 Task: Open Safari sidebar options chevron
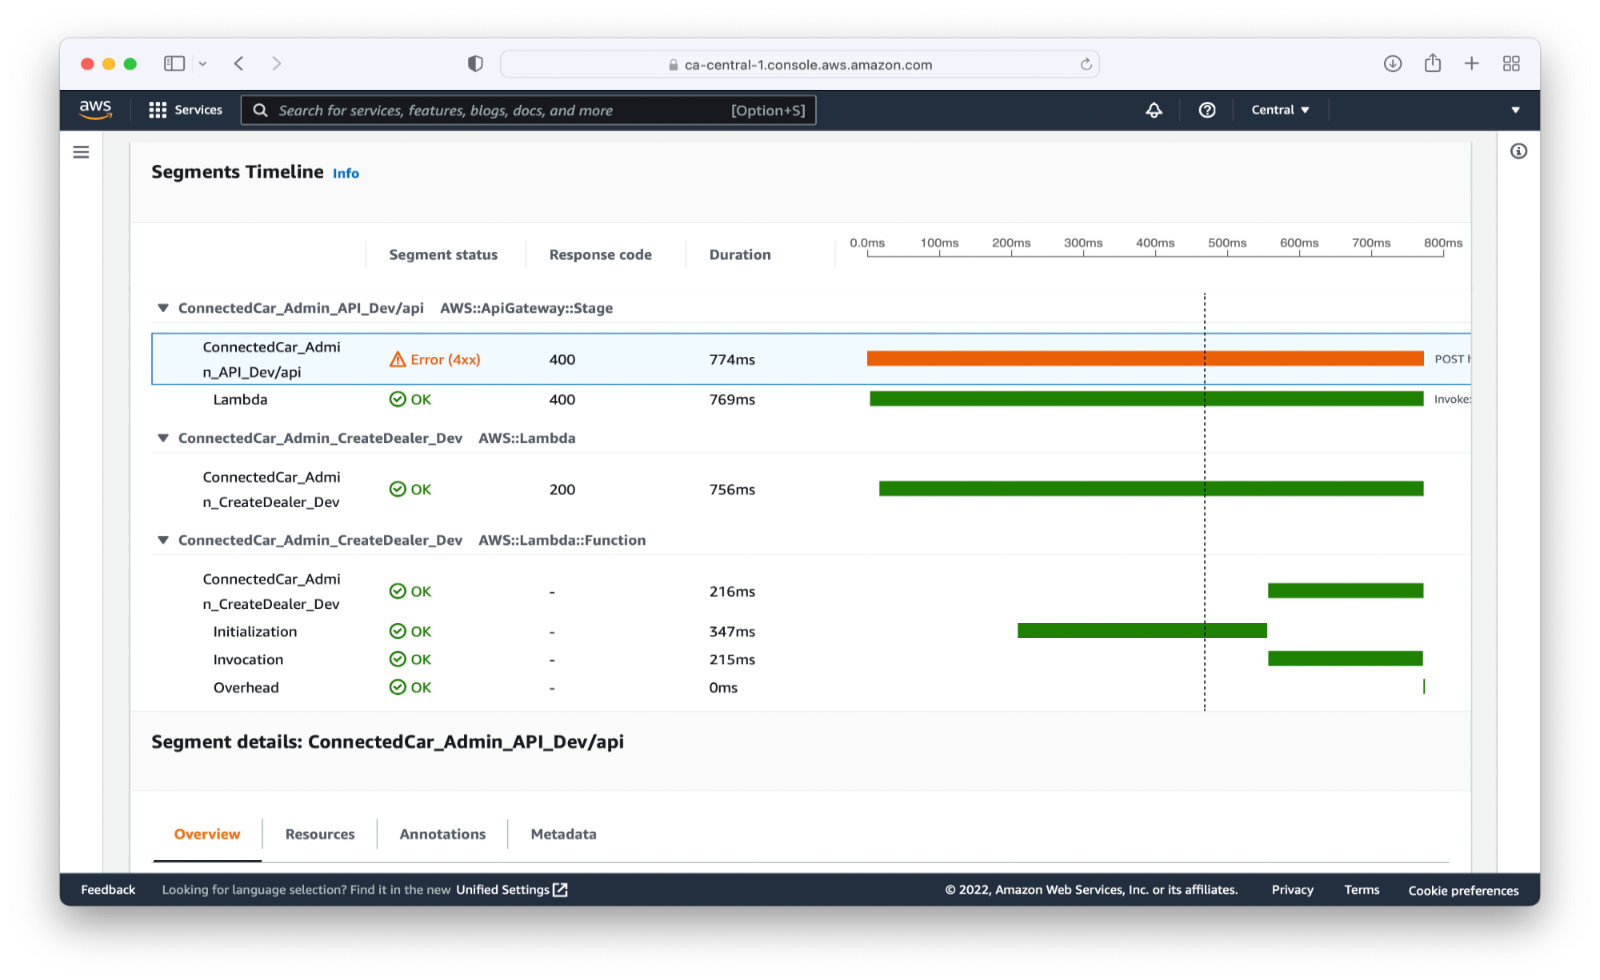[x=202, y=64]
